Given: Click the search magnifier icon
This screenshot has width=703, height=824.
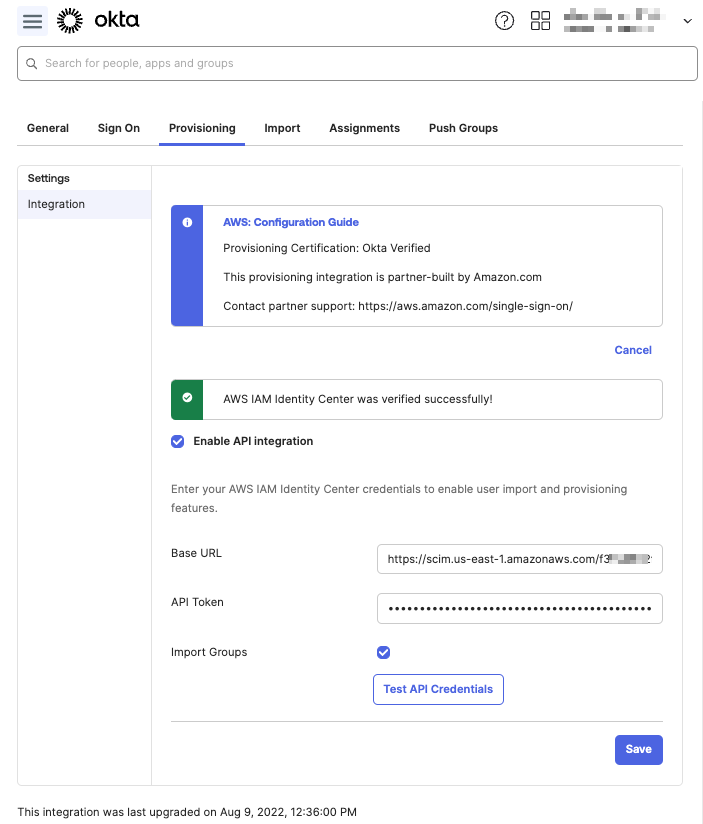Looking at the screenshot, I should 31,63.
